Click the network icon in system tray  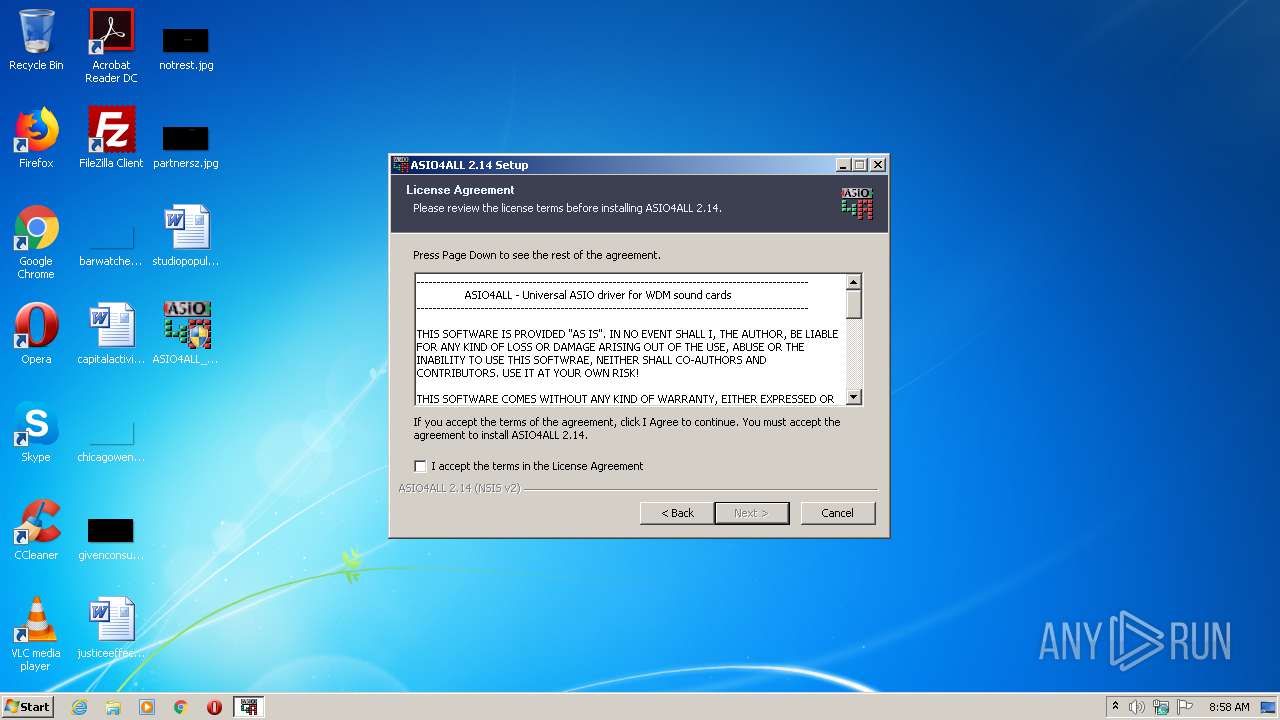[1161, 707]
